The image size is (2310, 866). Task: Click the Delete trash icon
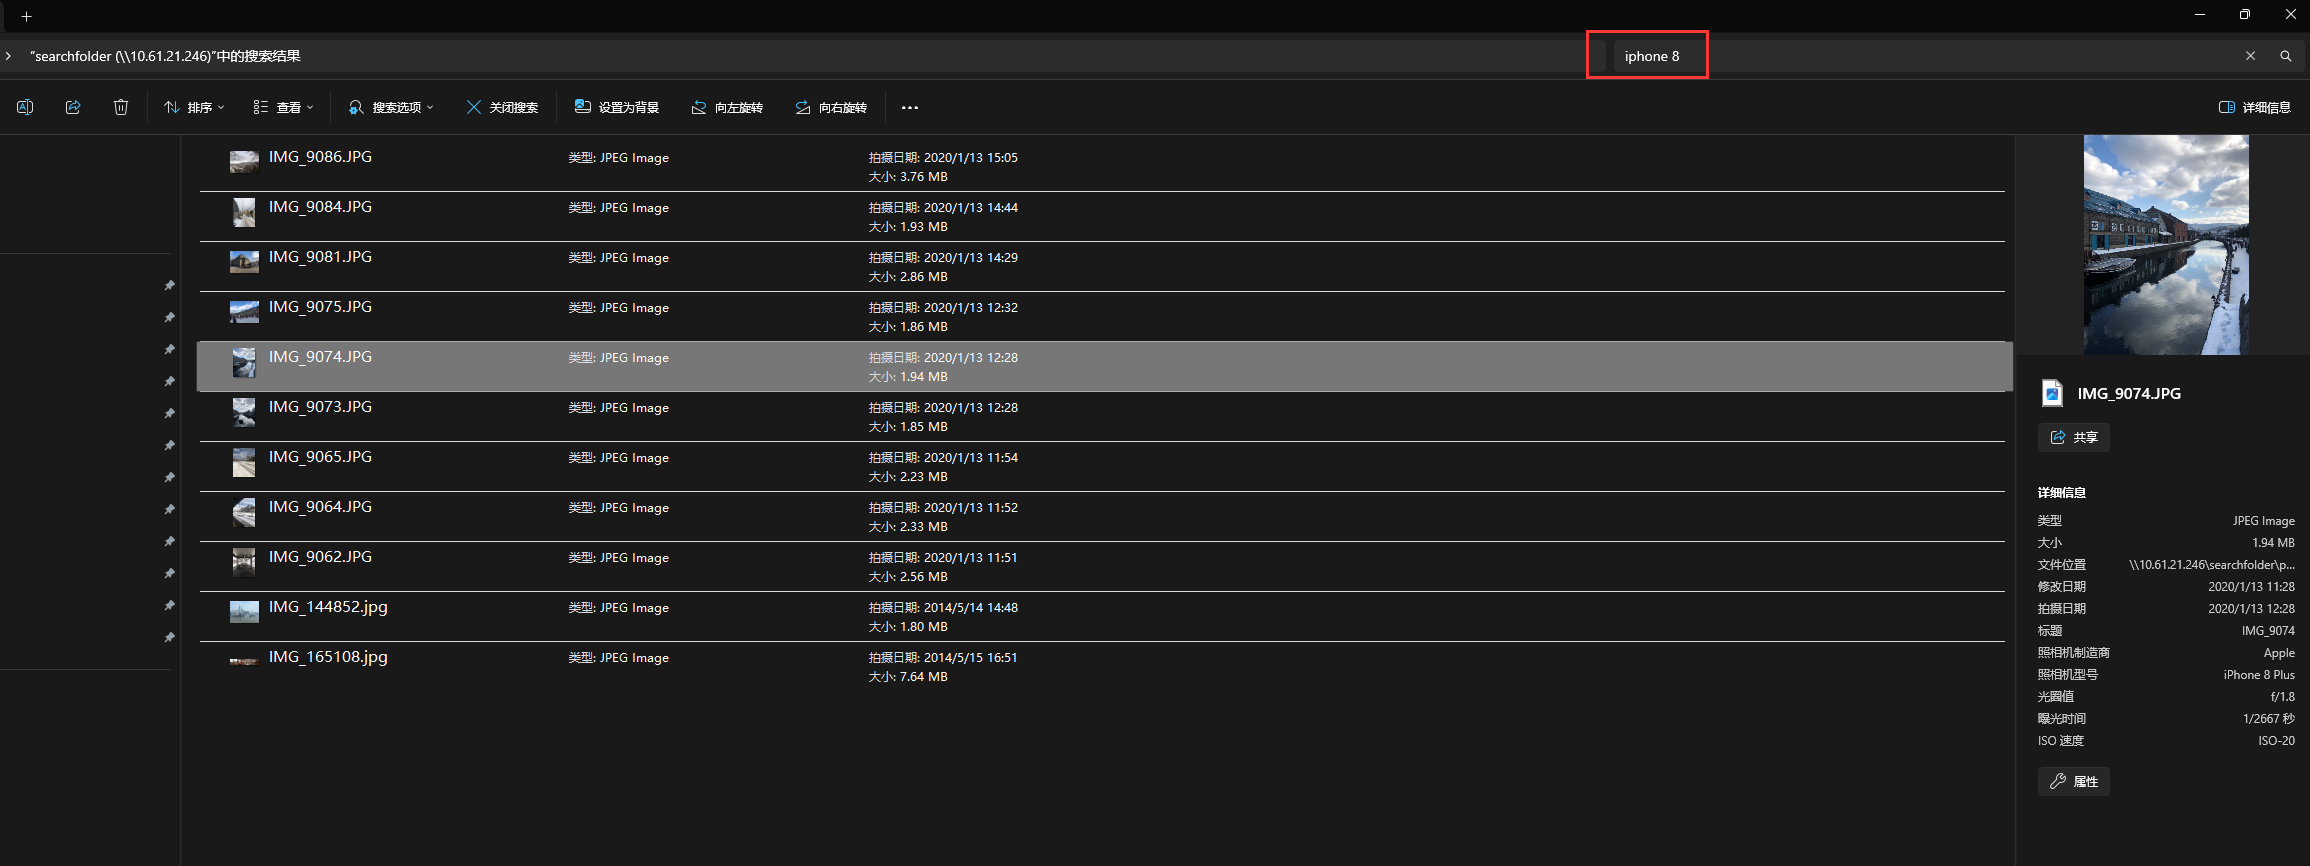(121, 107)
